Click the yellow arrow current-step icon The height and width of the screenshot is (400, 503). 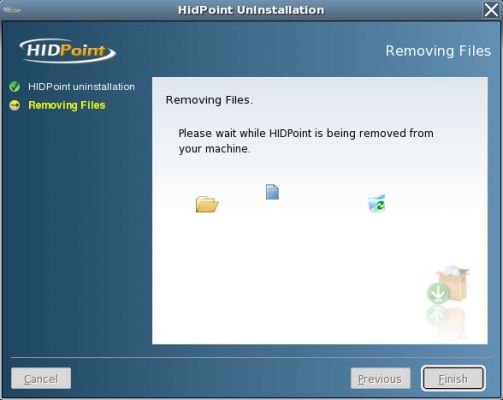[15, 105]
